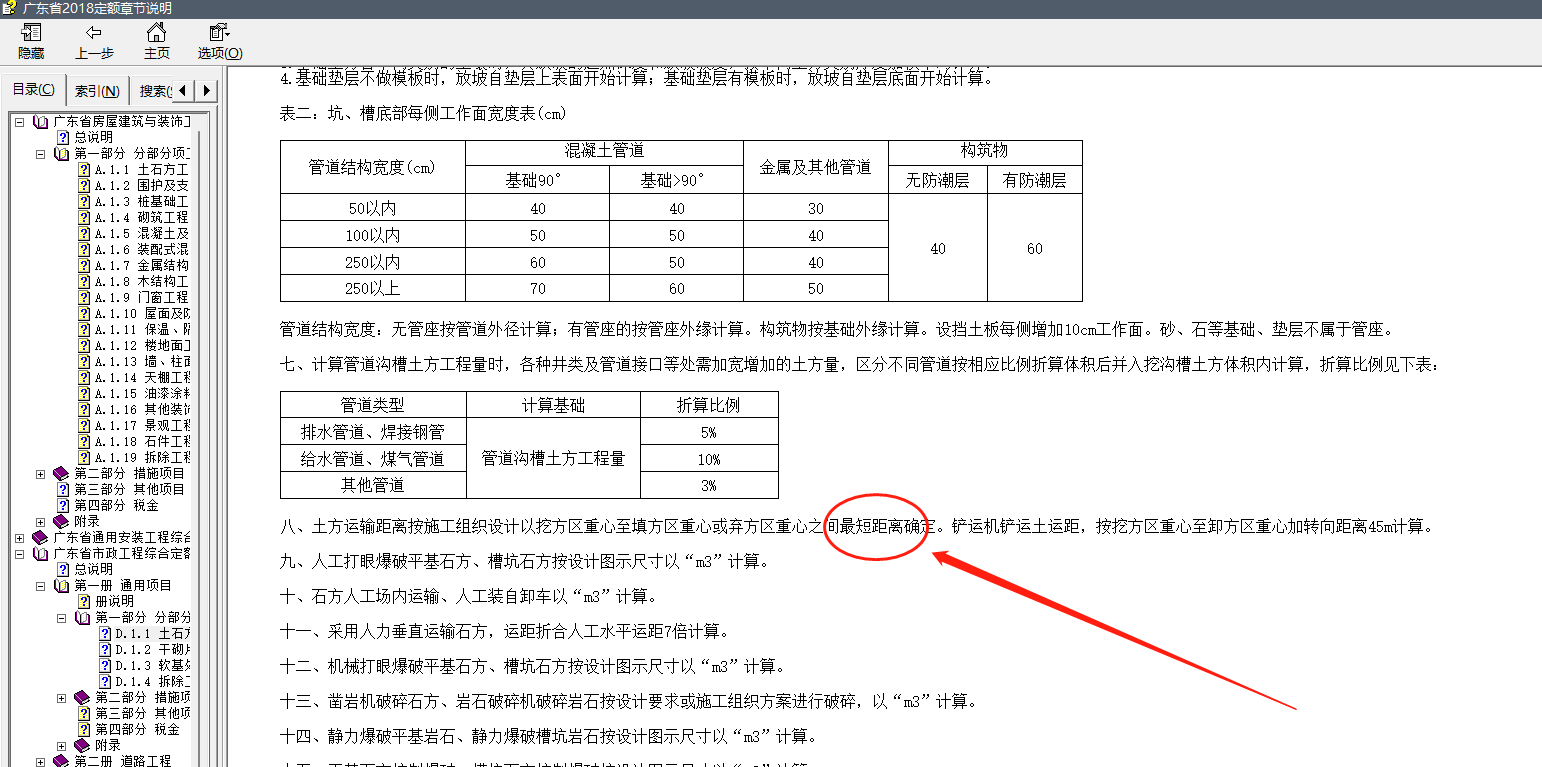Open topic icon for A.1.15 油漆涂料
The image size is (1542, 767).
pos(84,393)
